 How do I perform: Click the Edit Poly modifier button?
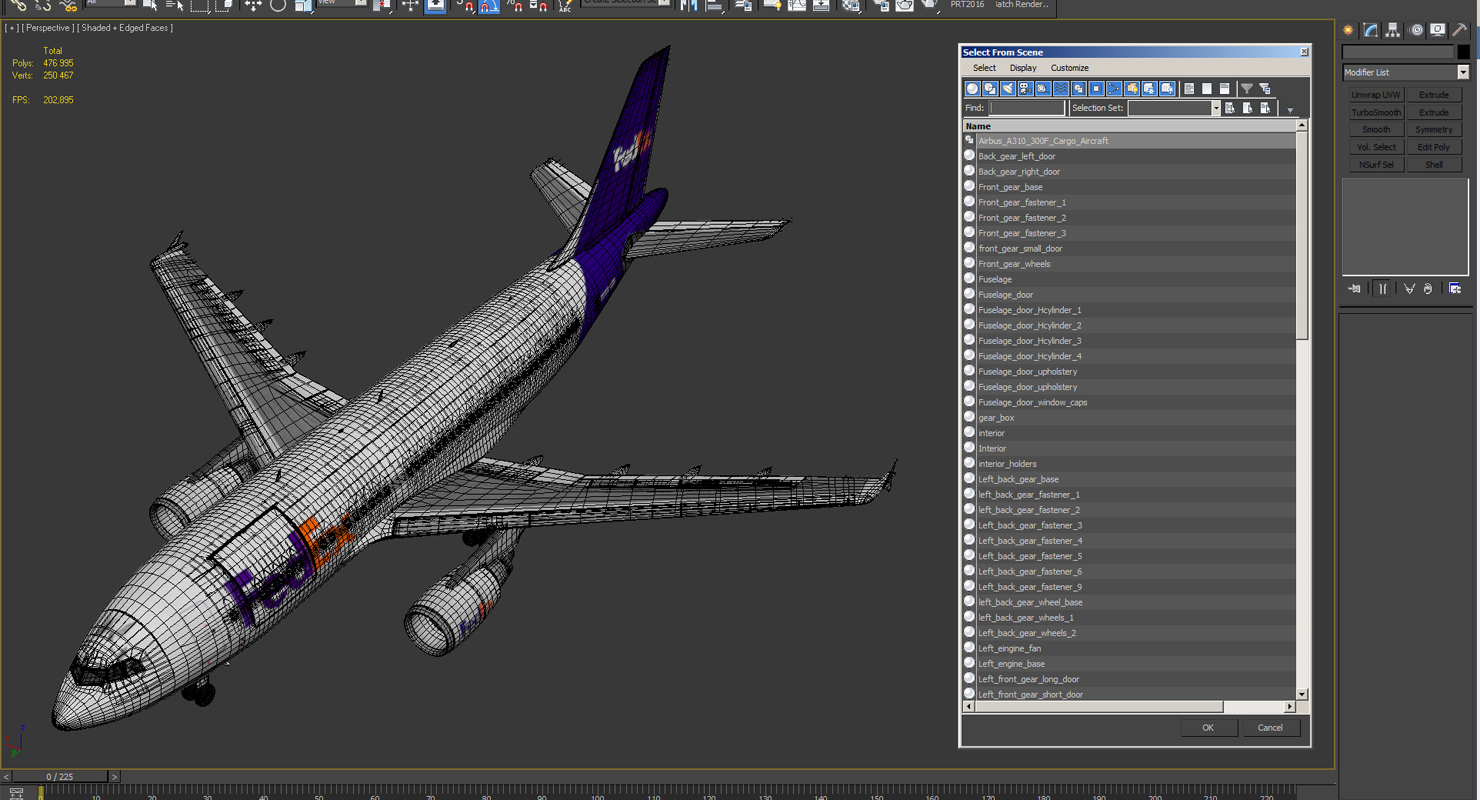1434,147
